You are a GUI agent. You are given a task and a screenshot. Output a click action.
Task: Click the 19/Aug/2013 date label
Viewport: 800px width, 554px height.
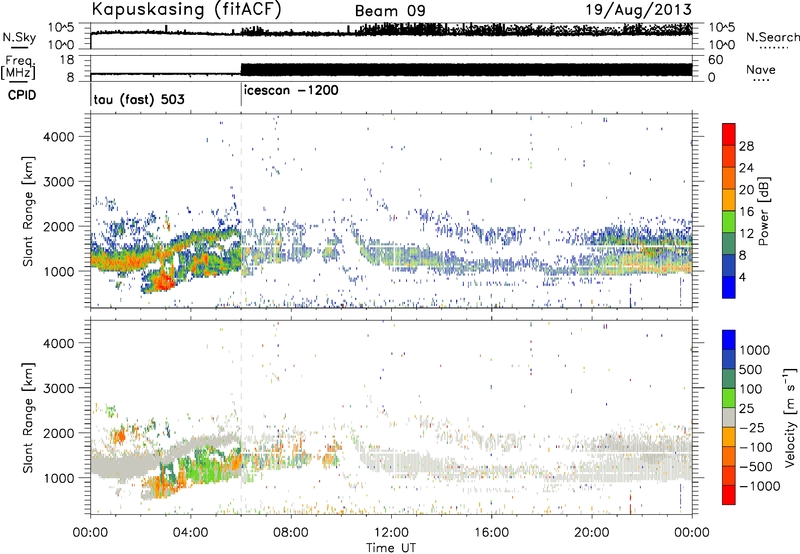click(638, 10)
